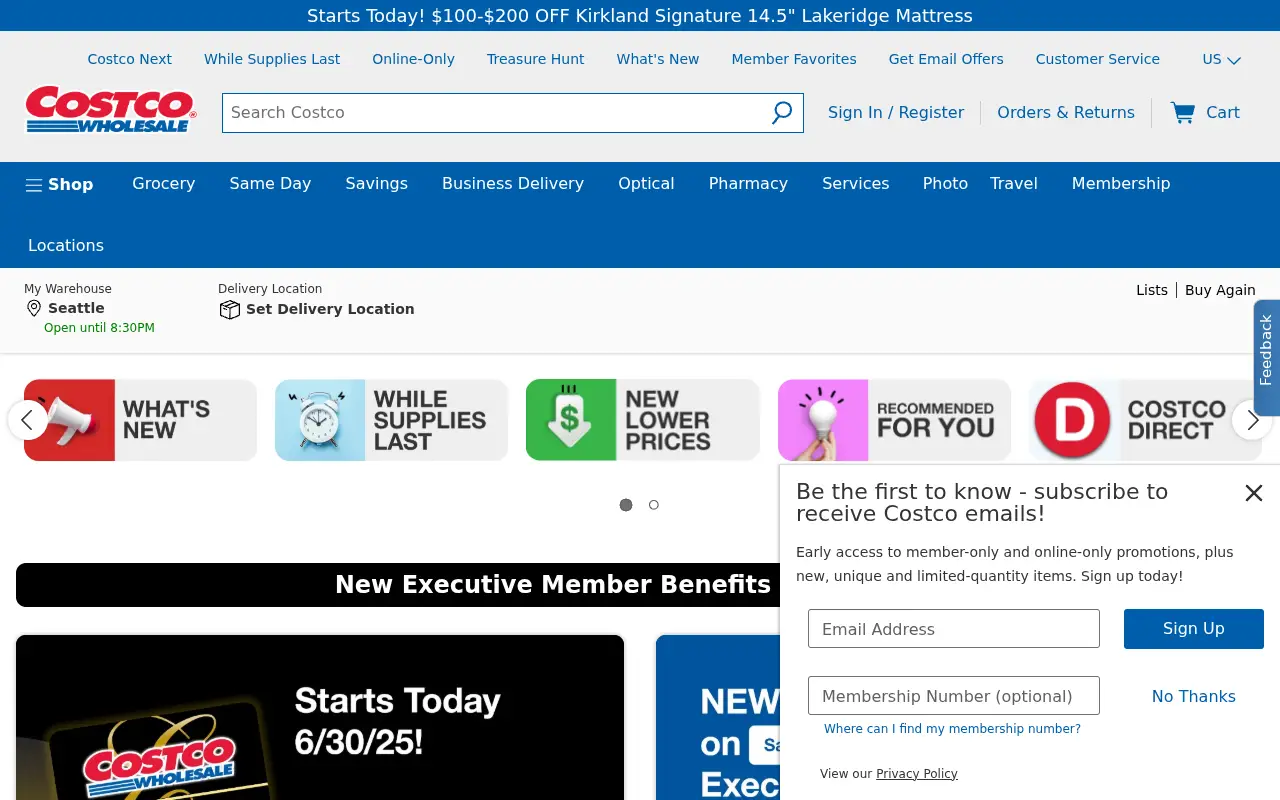Select the first carousel page dot

(626, 505)
